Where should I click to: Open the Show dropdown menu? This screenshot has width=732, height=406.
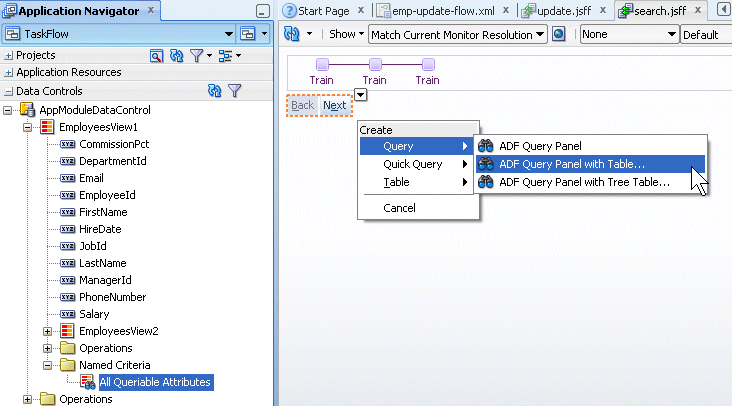click(346, 34)
